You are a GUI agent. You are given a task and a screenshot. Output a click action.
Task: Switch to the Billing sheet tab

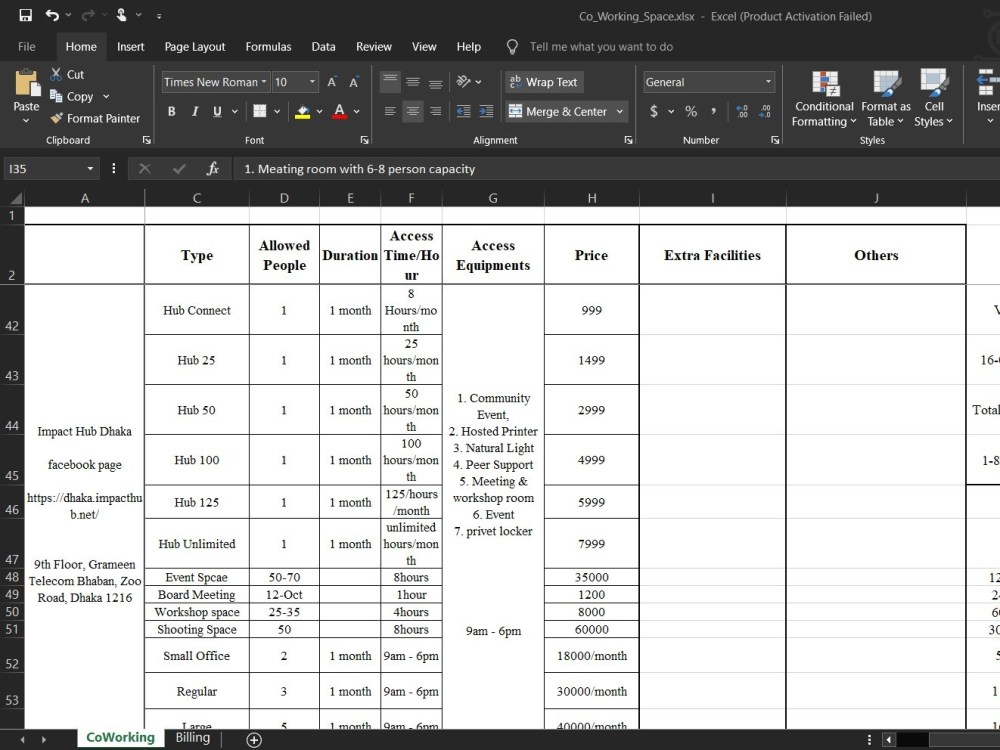click(x=193, y=738)
